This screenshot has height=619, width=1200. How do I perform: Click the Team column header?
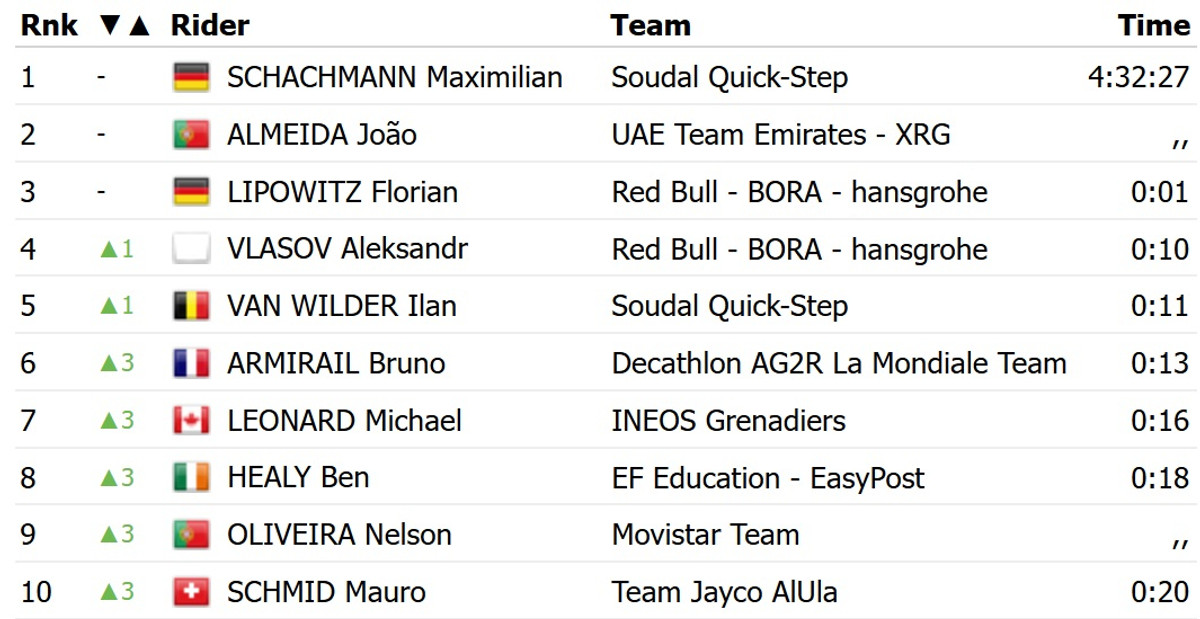coord(650,25)
